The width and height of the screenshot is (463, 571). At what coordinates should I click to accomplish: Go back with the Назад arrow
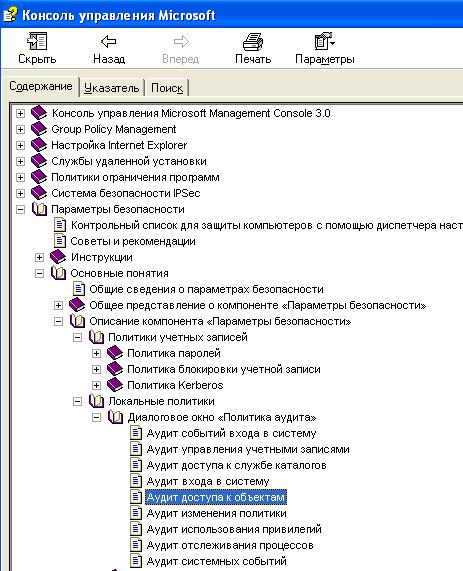pos(109,41)
